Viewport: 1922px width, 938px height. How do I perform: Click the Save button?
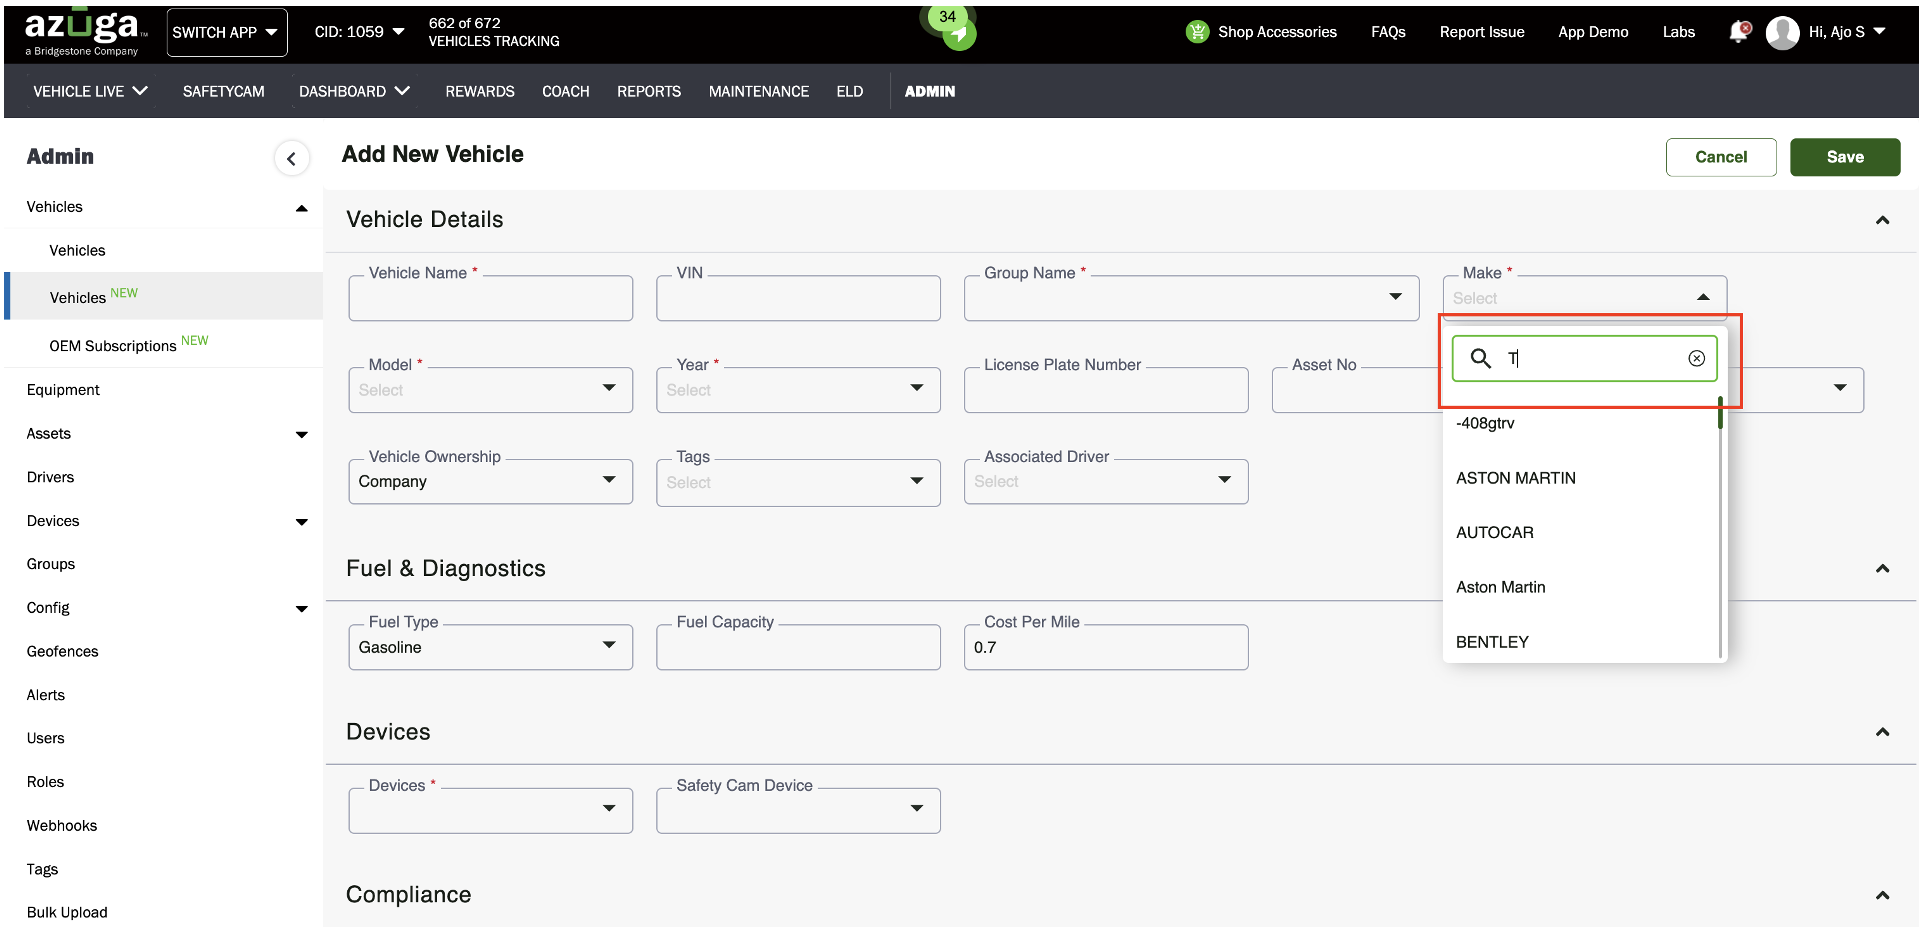(x=1845, y=157)
